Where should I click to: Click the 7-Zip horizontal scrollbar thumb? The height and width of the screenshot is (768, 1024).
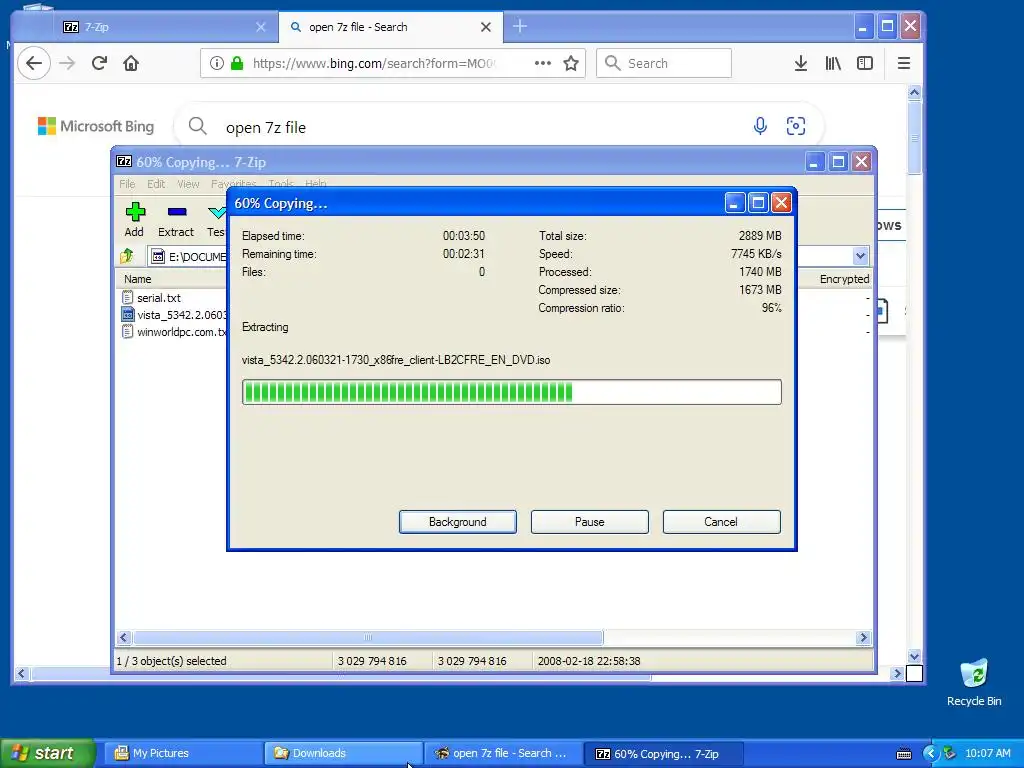pyautogui.click(x=368, y=637)
